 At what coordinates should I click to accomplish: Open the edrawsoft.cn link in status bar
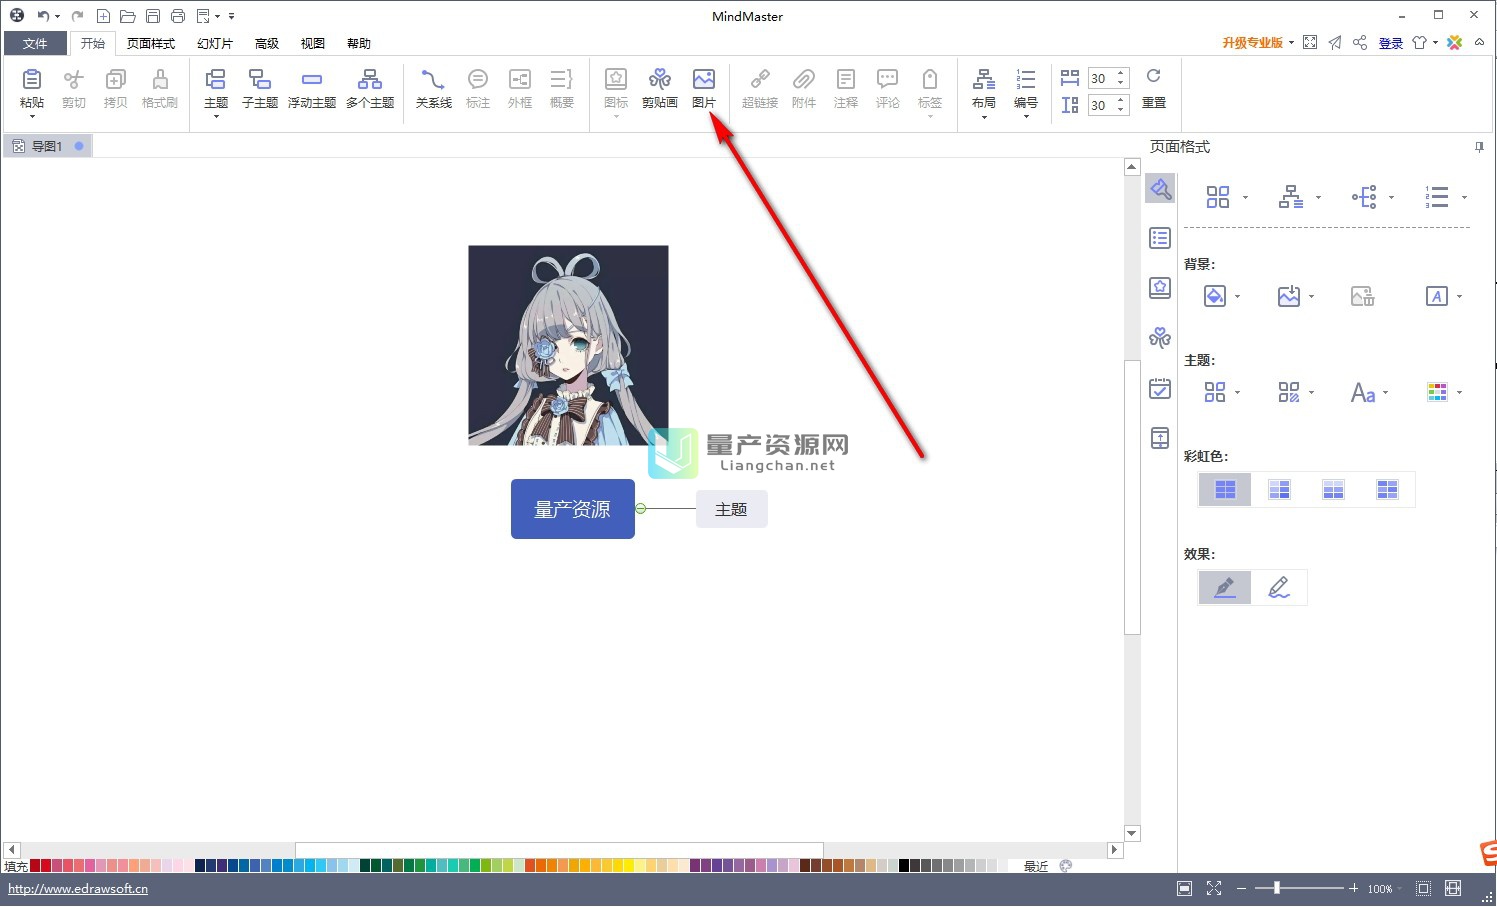[78, 888]
